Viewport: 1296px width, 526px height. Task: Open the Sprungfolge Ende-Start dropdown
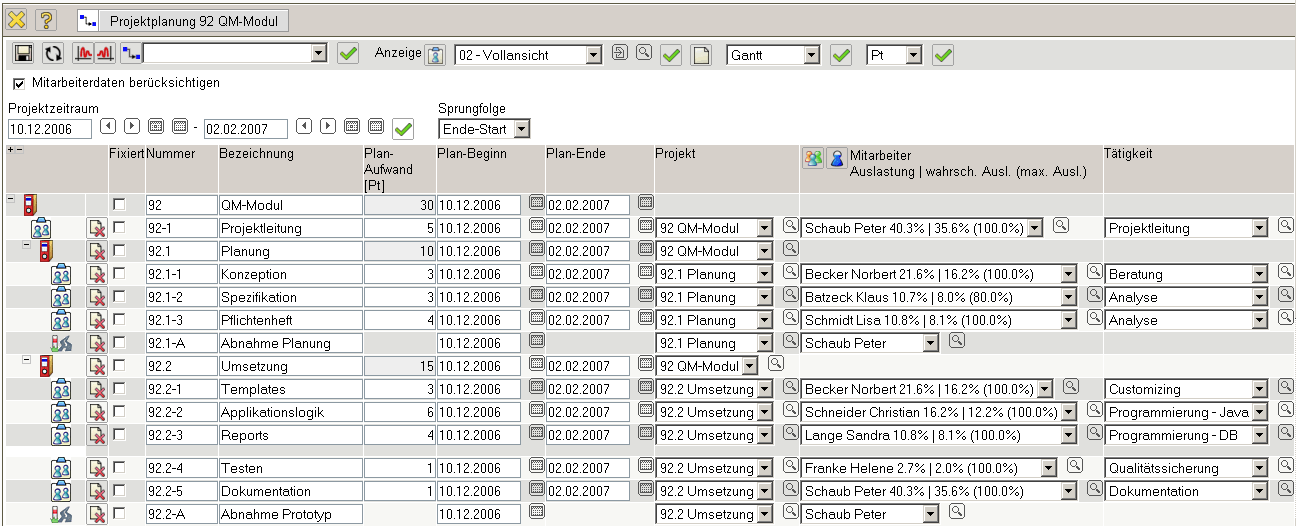(521, 129)
